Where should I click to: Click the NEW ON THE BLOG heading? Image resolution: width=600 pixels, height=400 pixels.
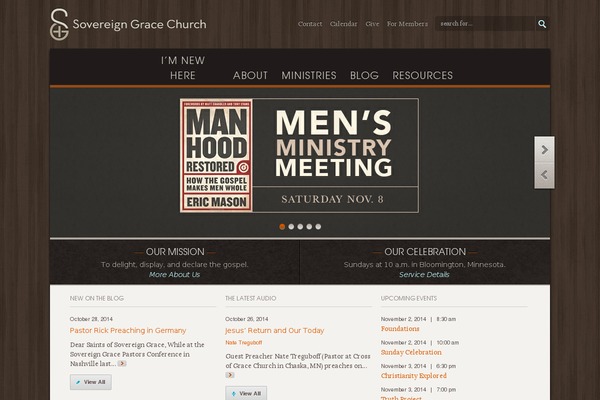pyautogui.click(x=97, y=298)
